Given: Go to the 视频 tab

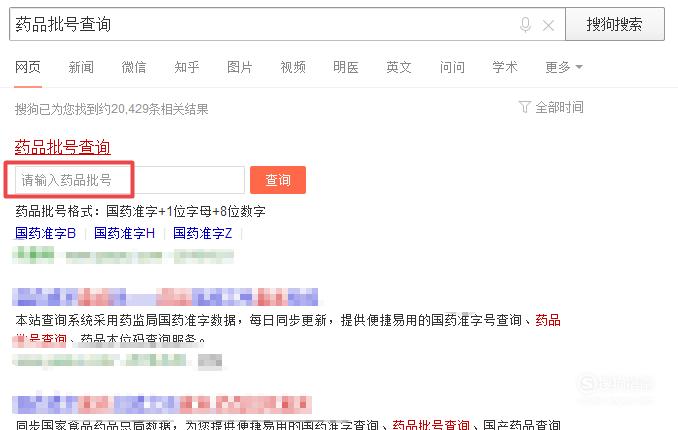Looking at the screenshot, I should coord(293,67).
